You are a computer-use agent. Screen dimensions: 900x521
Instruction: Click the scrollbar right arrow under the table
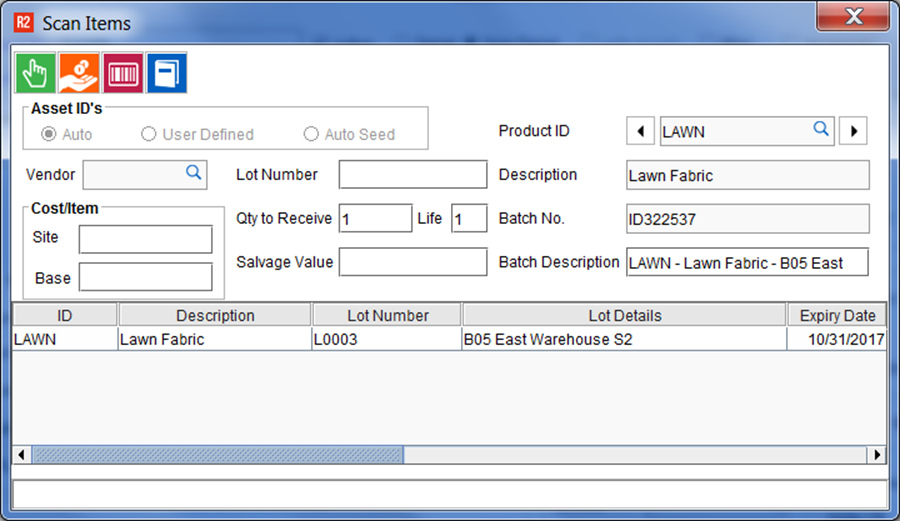click(878, 455)
